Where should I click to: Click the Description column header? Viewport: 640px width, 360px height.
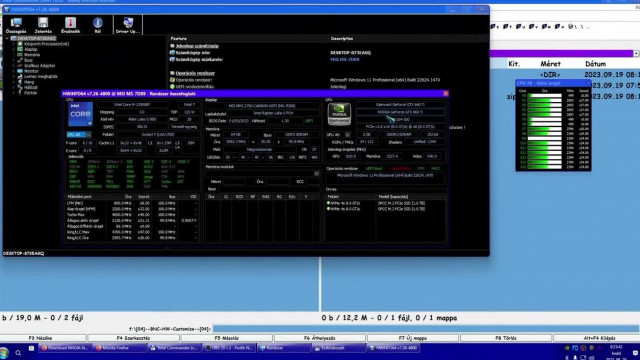[x=342, y=38]
